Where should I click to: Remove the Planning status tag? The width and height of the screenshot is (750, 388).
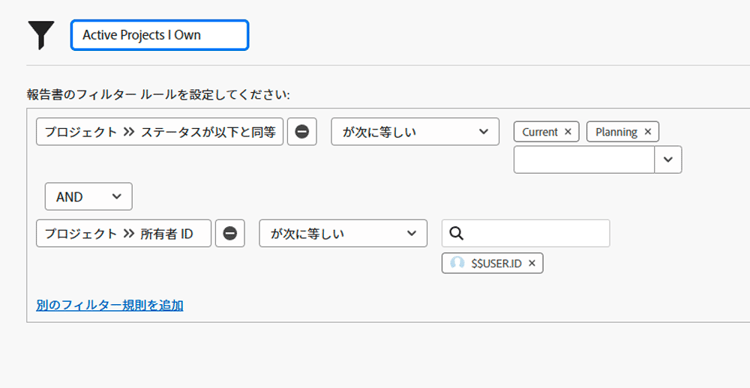coord(648,132)
